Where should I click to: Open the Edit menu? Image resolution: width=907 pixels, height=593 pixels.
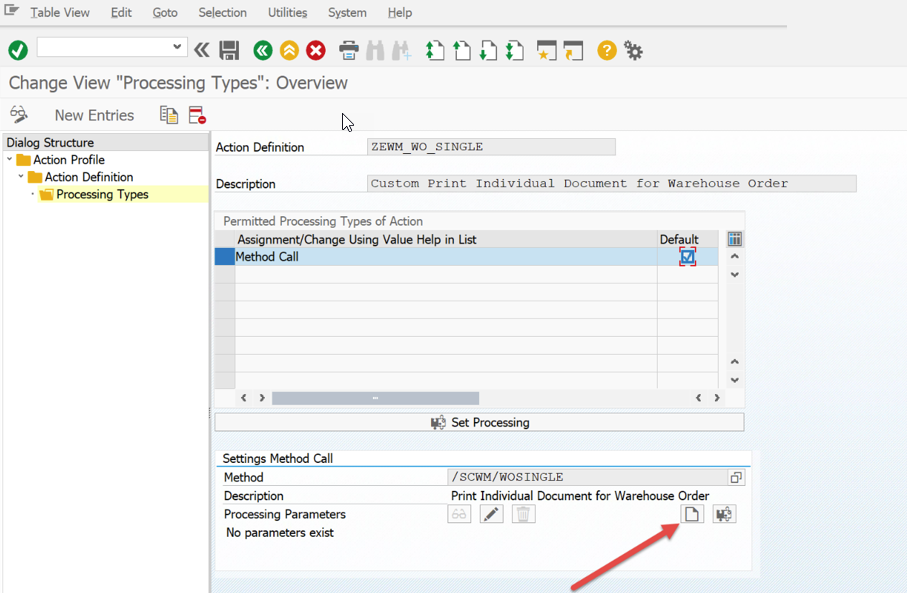(x=121, y=12)
